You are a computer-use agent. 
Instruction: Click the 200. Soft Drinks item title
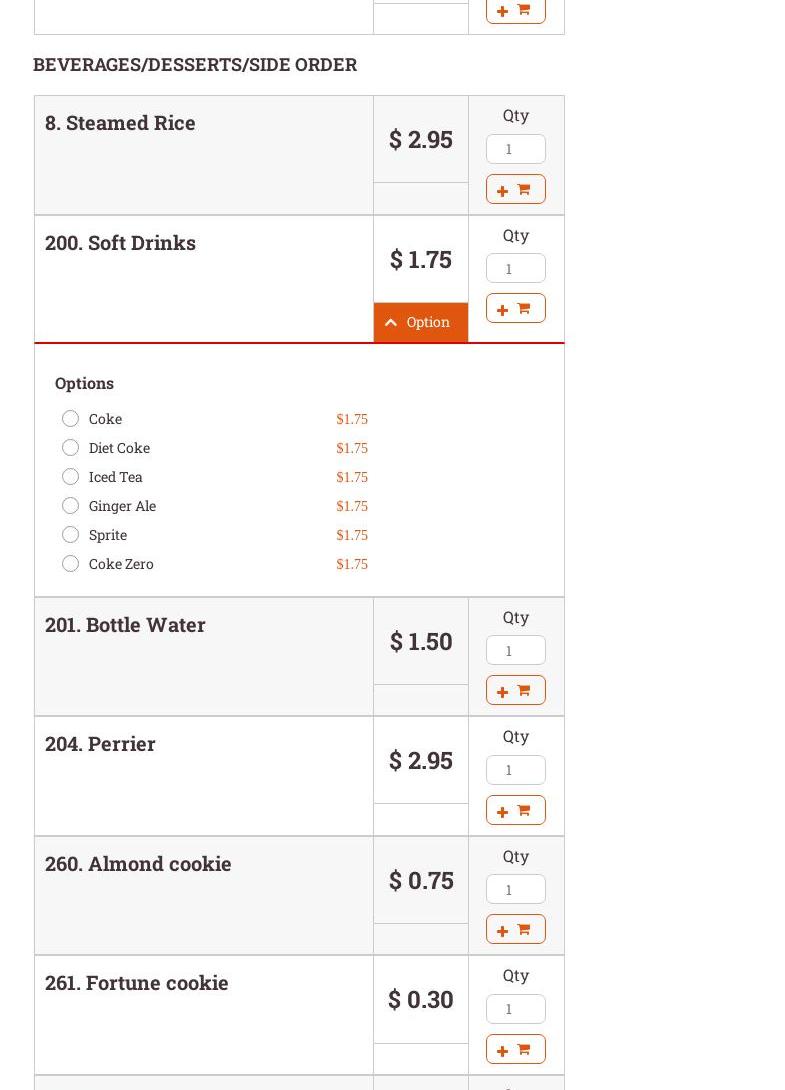coord(120,242)
